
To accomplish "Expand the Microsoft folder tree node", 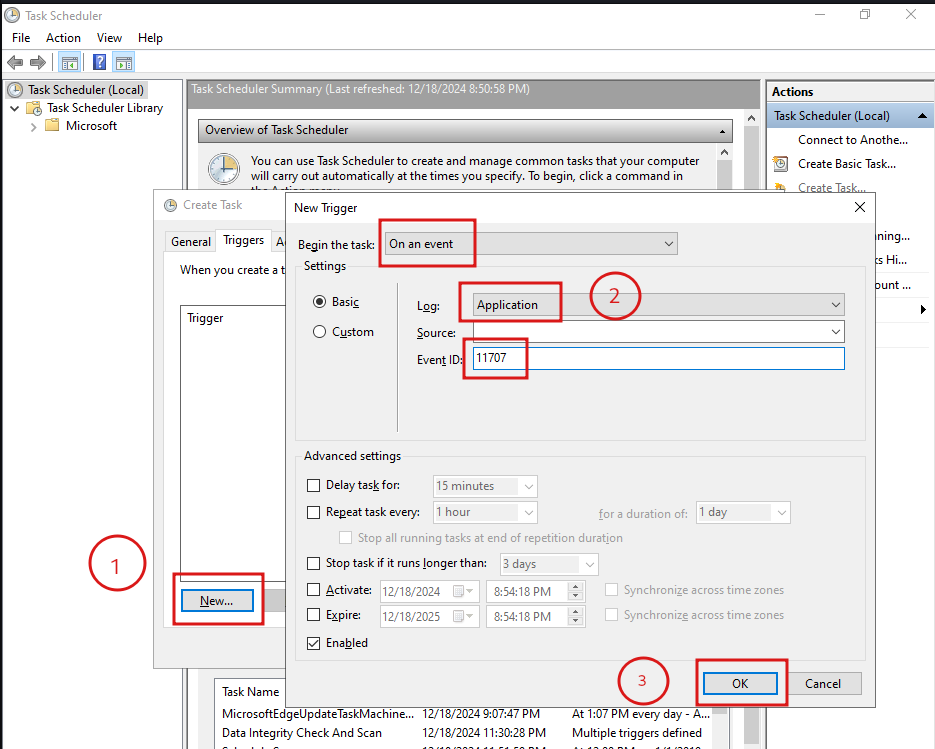I will pyautogui.click(x=34, y=126).
